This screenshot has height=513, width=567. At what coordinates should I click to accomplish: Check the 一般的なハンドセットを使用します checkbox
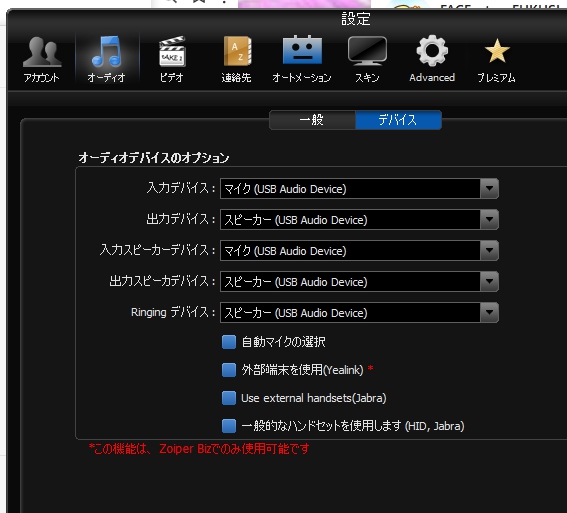pyautogui.click(x=229, y=426)
